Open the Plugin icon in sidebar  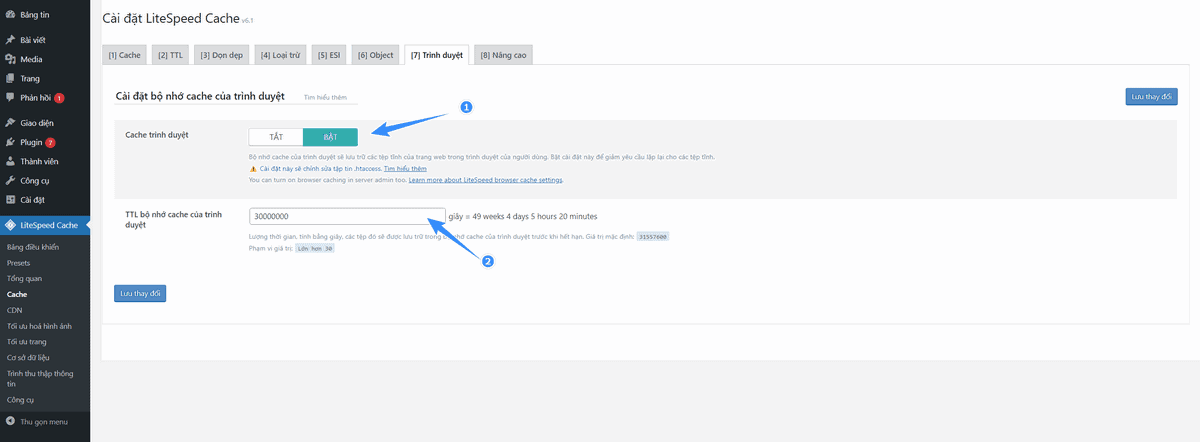click(10, 142)
